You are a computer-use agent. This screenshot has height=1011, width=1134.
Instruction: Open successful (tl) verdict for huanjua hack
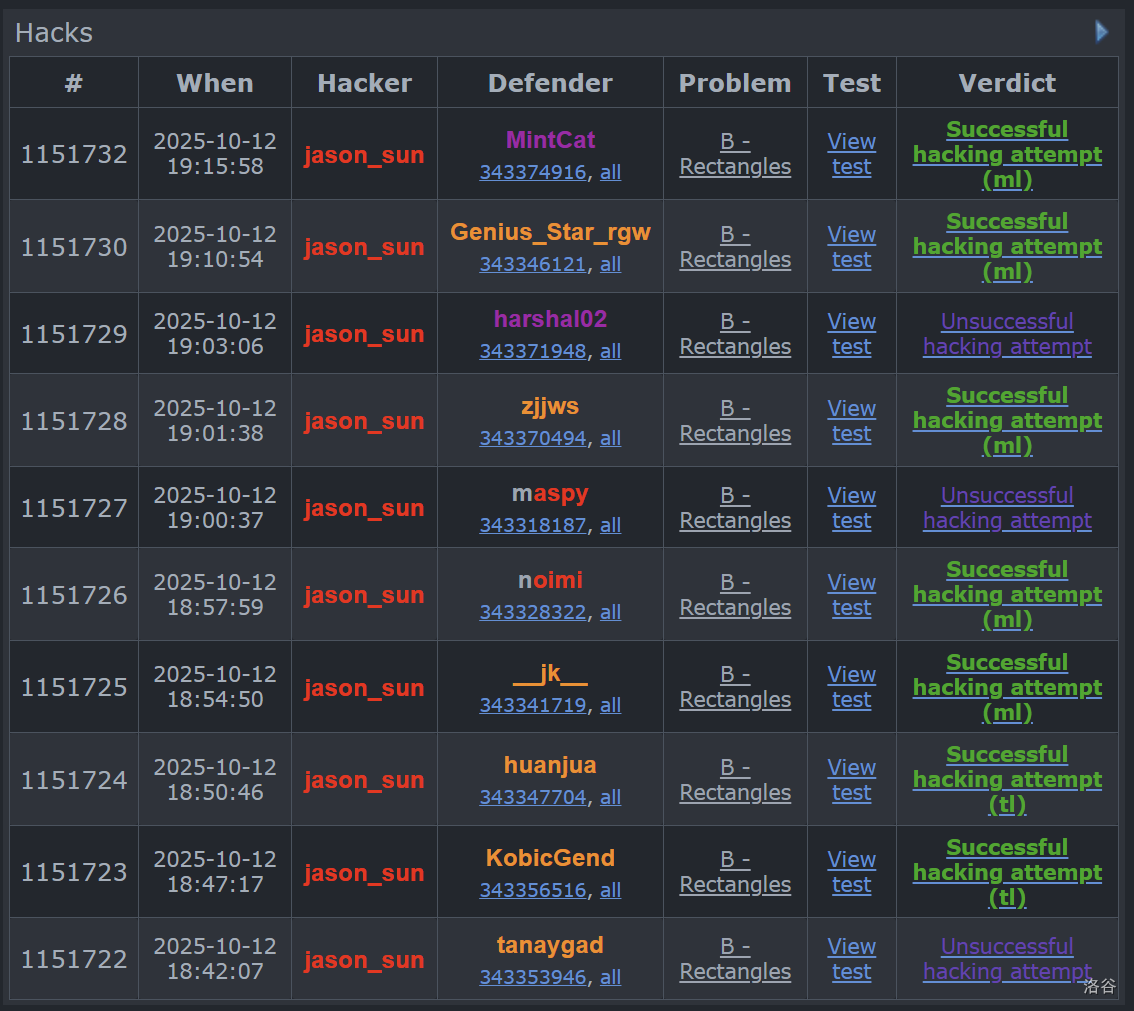click(1007, 779)
